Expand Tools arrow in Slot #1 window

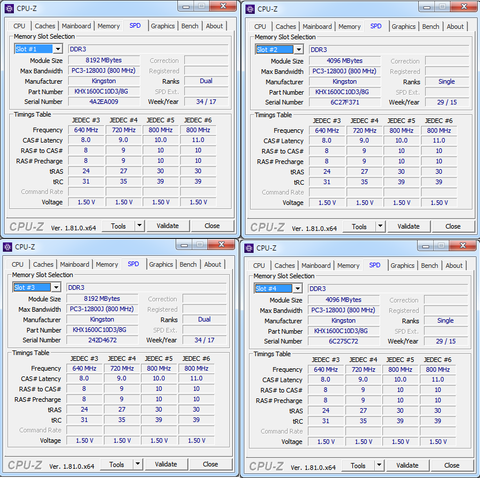click(x=139, y=226)
